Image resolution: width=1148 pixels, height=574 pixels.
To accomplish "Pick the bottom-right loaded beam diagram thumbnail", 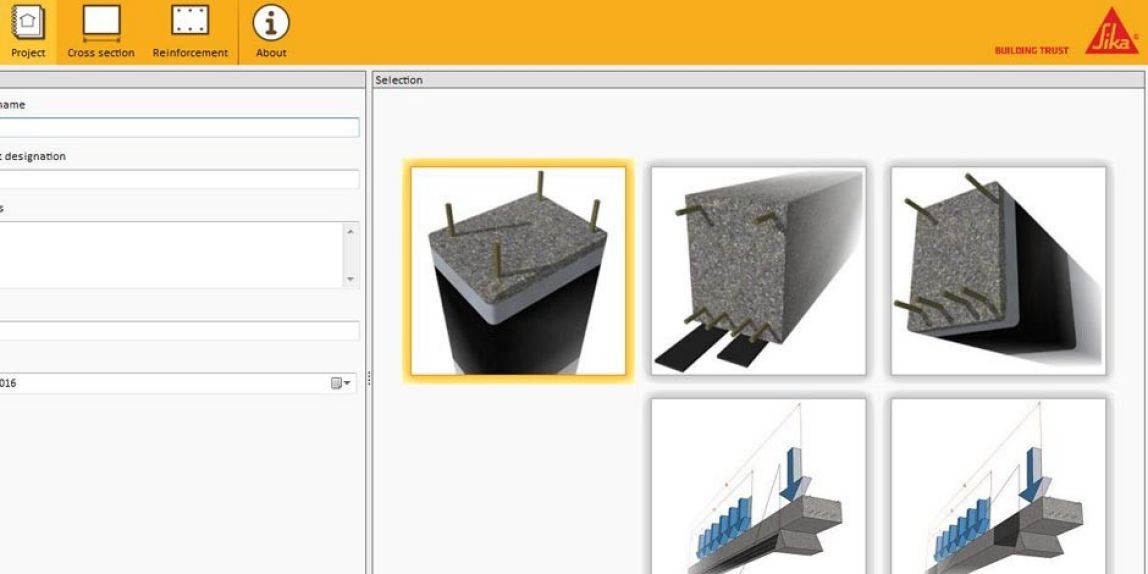I will 998,487.
